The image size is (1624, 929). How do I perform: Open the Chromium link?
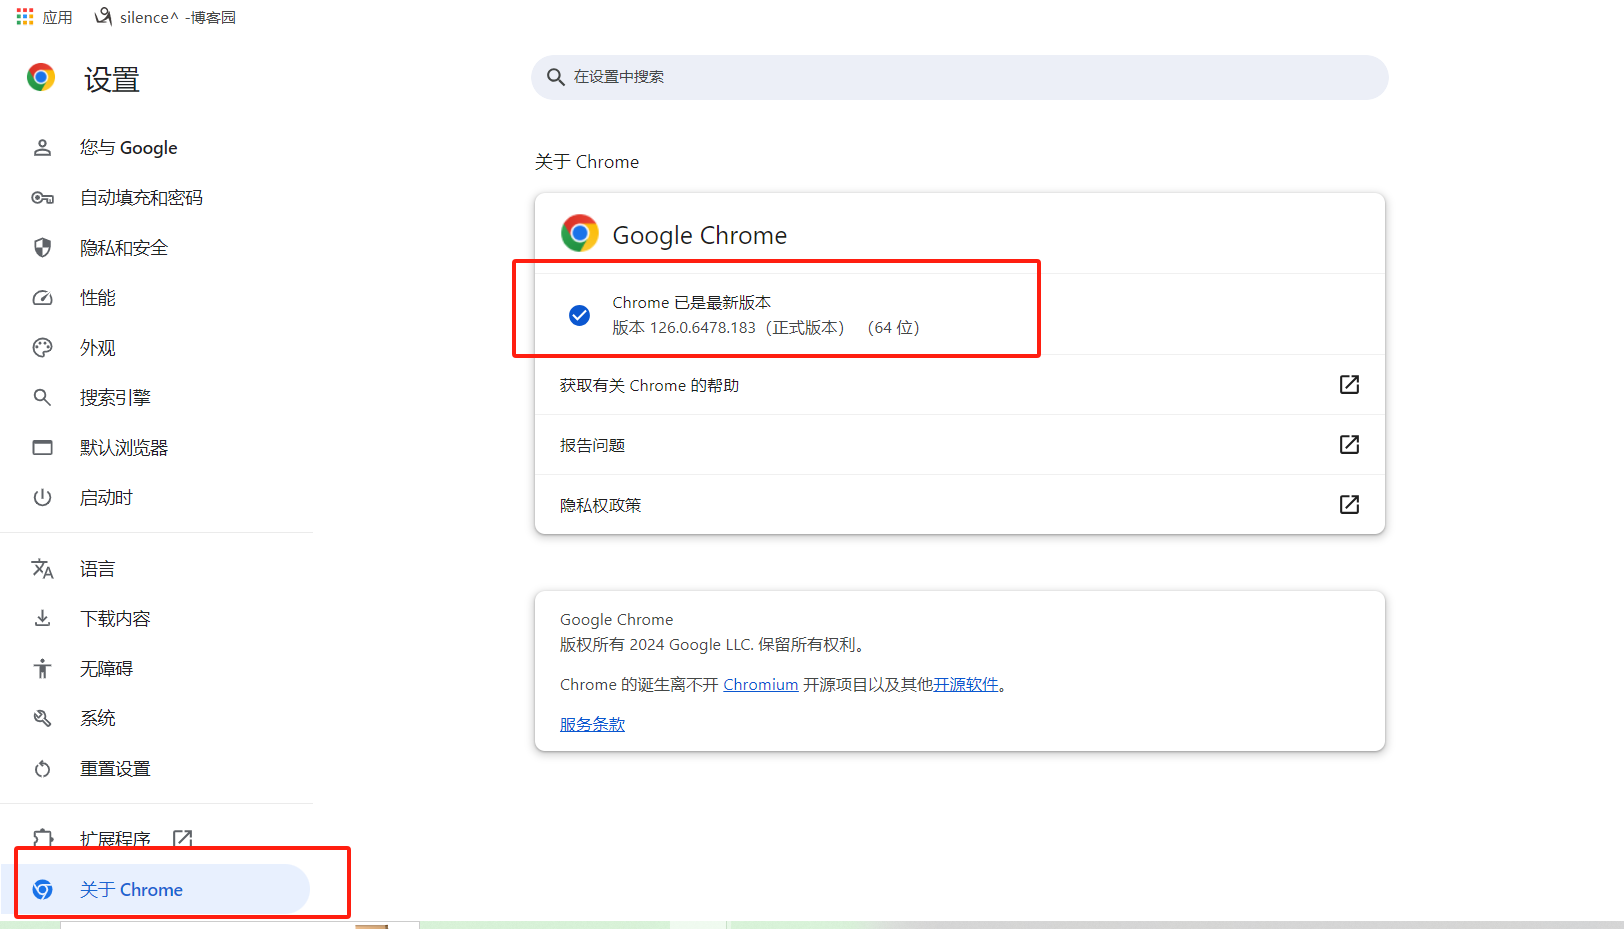(761, 685)
